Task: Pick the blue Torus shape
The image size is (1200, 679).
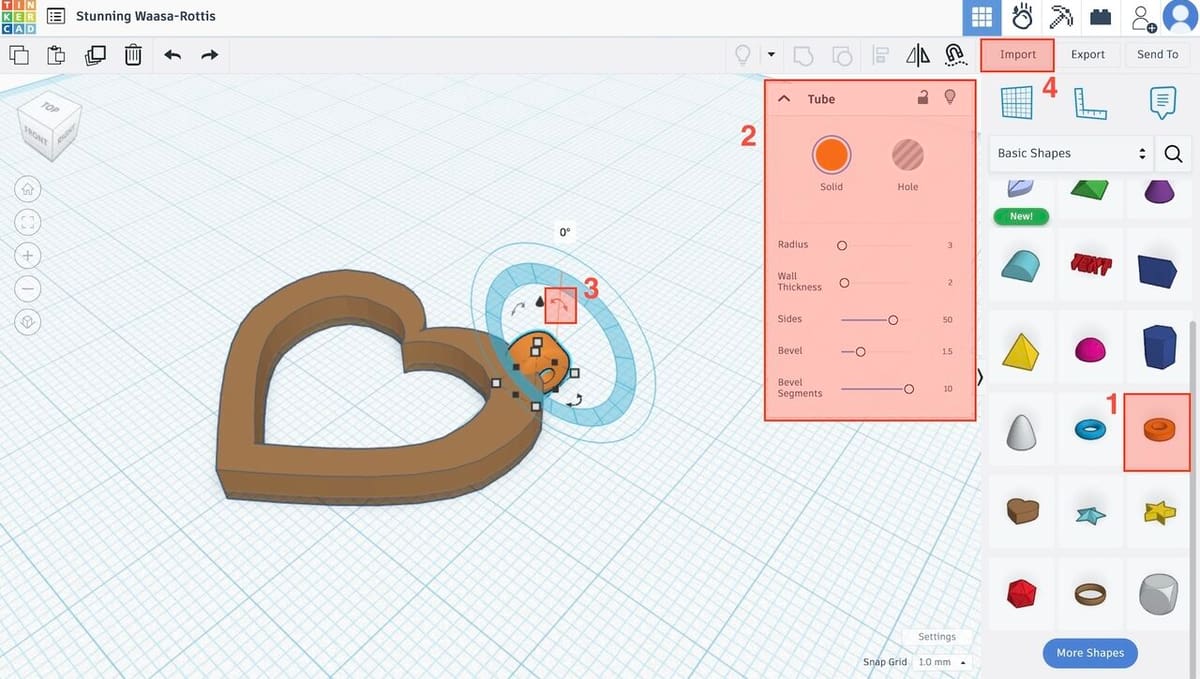Action: pyautogui.click(x=1090, y=430)
